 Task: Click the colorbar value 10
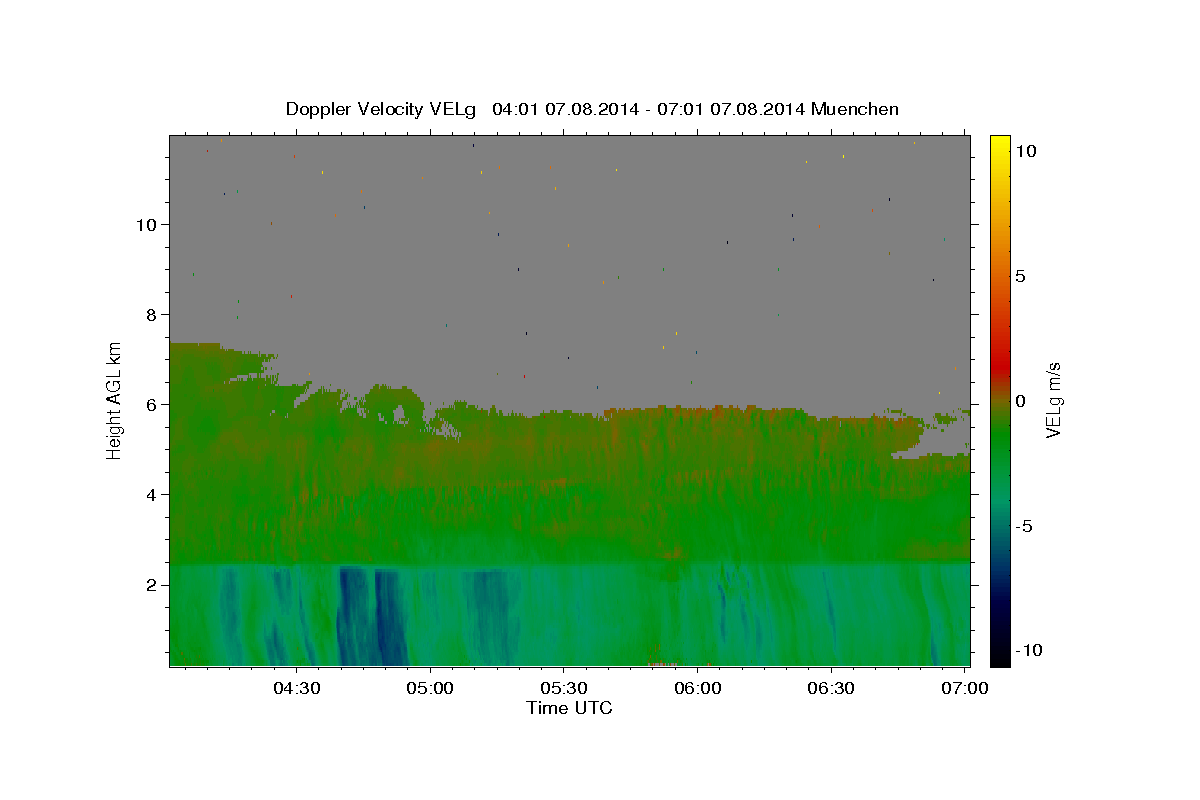(1025, 151)
